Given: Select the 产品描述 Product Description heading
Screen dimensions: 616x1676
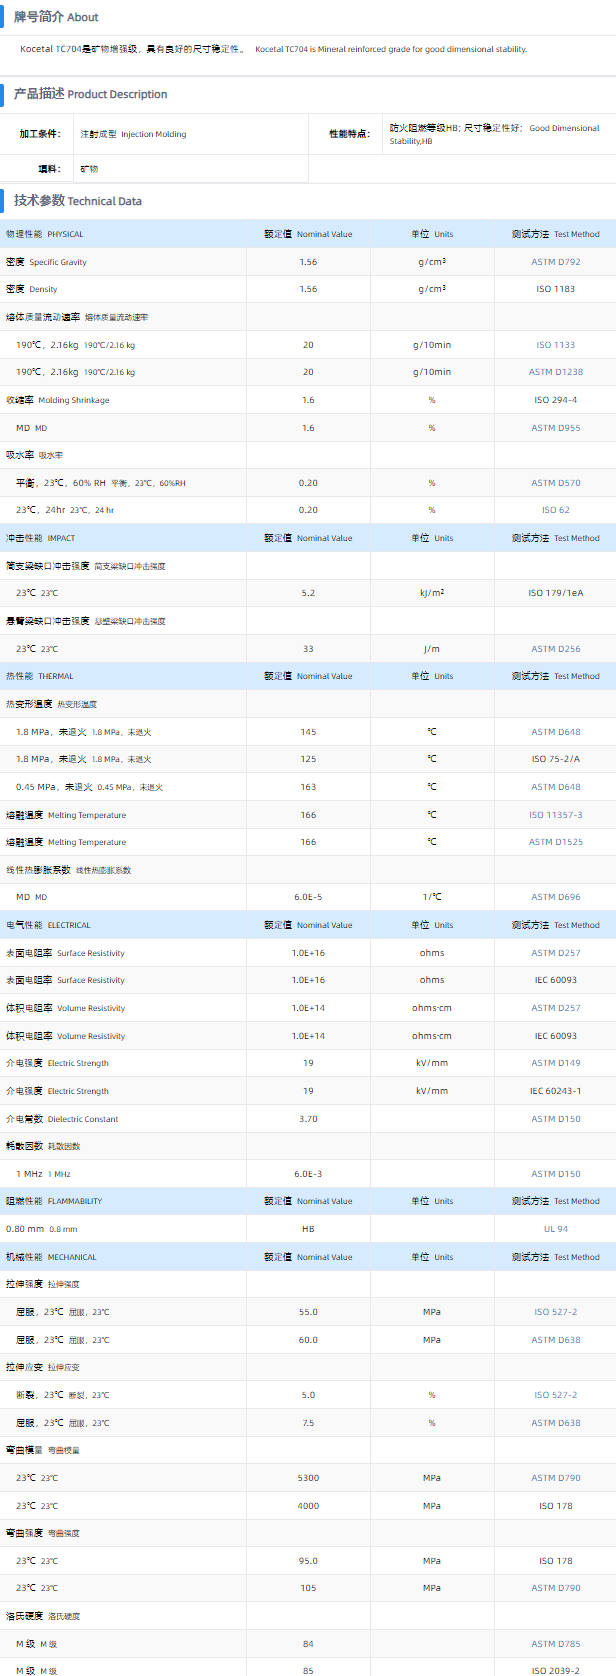Looking at the screenshot, I should tap(90, 94).
